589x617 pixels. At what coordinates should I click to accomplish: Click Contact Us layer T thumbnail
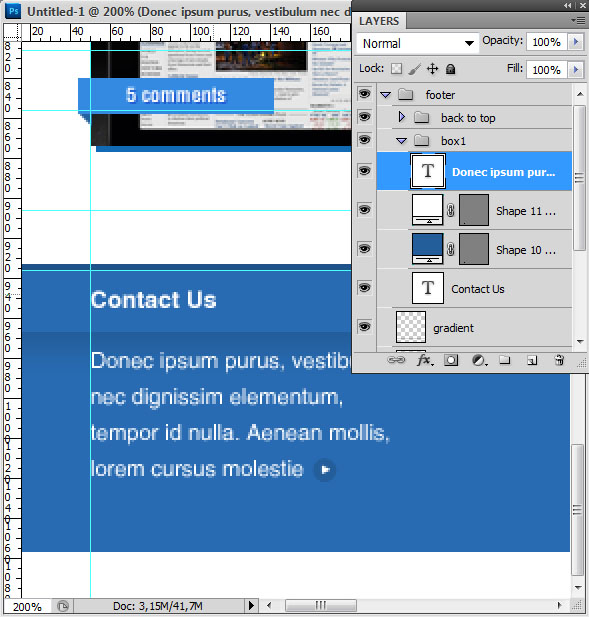(428, 288)
